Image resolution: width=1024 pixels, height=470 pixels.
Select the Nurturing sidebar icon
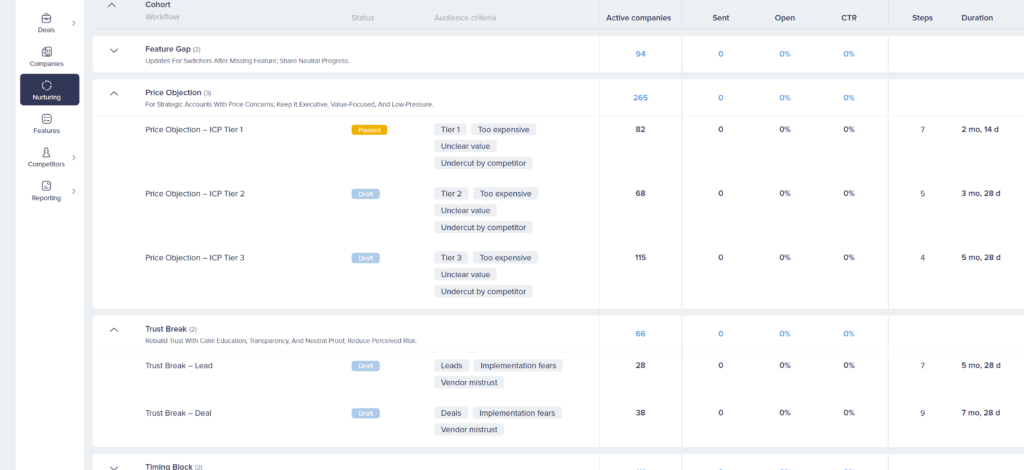tap(47, 90)
